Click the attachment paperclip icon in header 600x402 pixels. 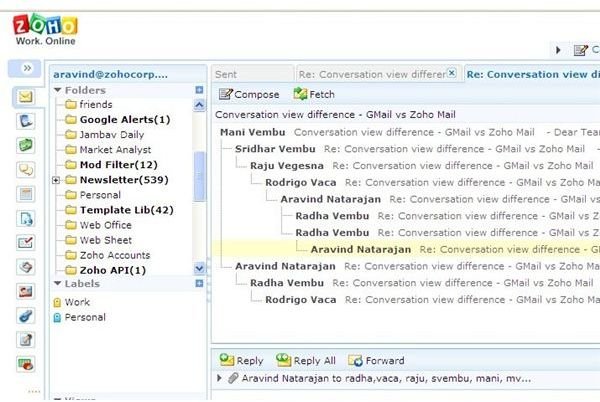click(x=233, y=379)
